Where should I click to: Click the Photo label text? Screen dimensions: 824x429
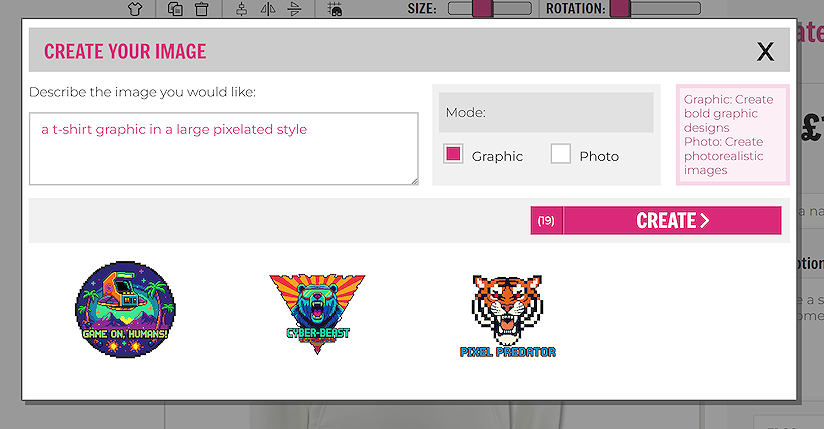599,156
